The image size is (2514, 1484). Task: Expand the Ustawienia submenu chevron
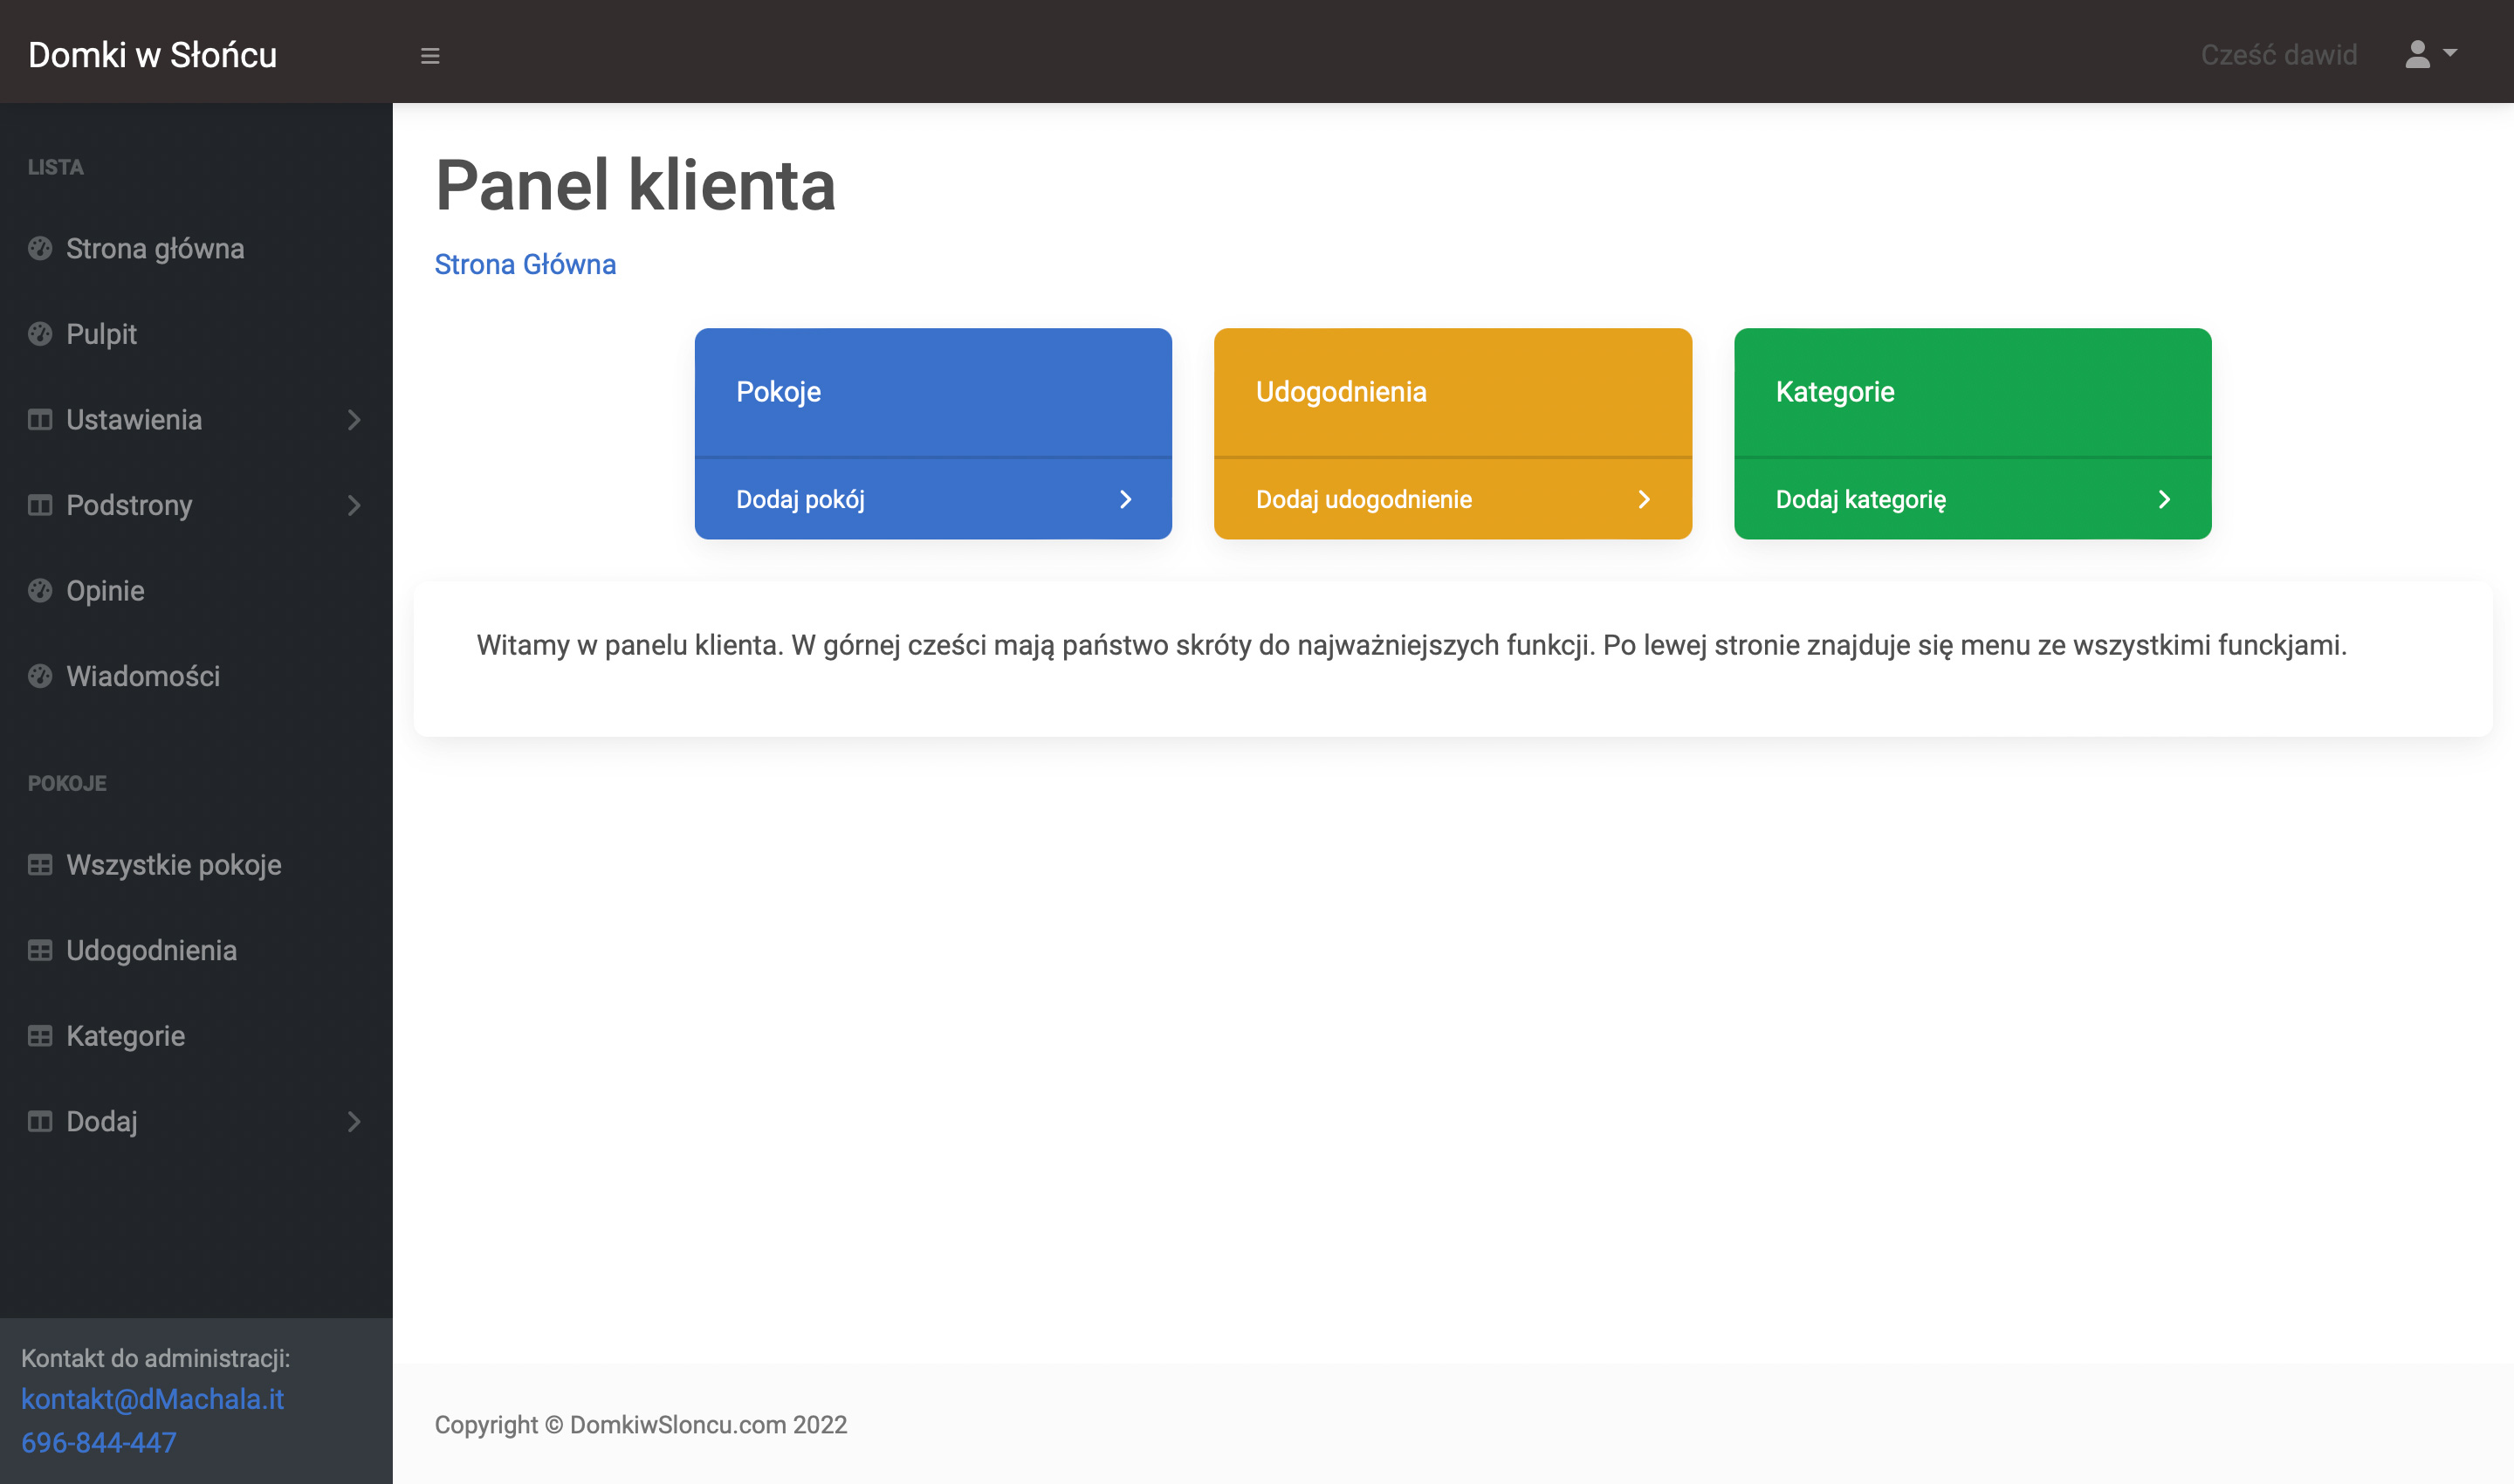coord(355,420)
